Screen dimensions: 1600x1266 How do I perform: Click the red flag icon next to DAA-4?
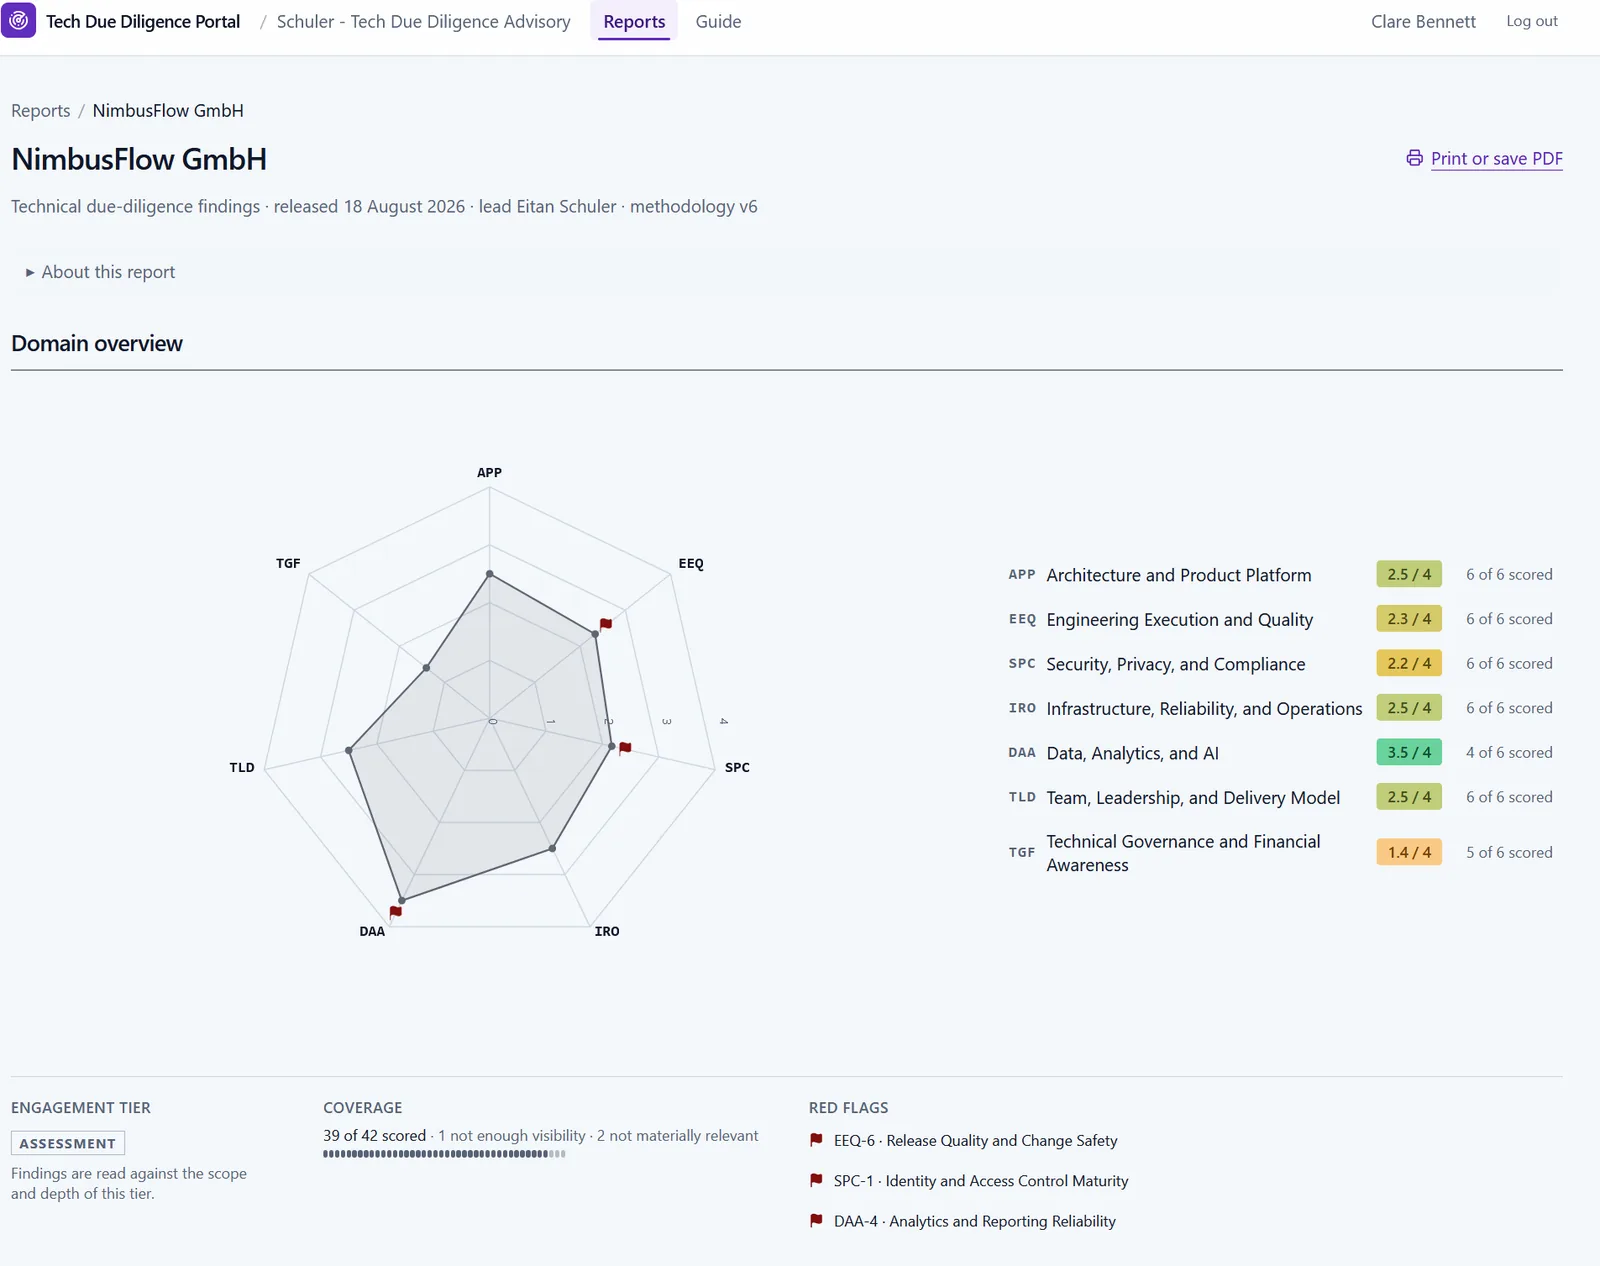[x=816, y=1221]
